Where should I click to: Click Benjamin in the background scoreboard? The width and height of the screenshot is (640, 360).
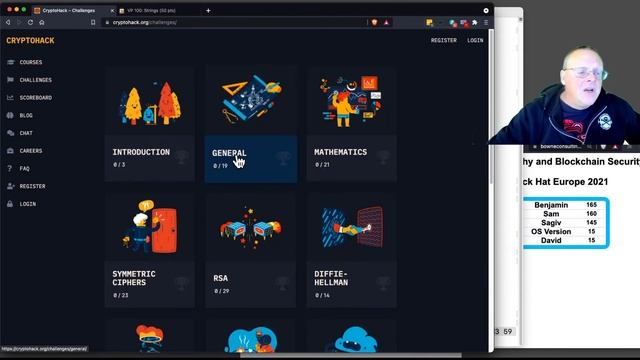click(x=551, y=205)
